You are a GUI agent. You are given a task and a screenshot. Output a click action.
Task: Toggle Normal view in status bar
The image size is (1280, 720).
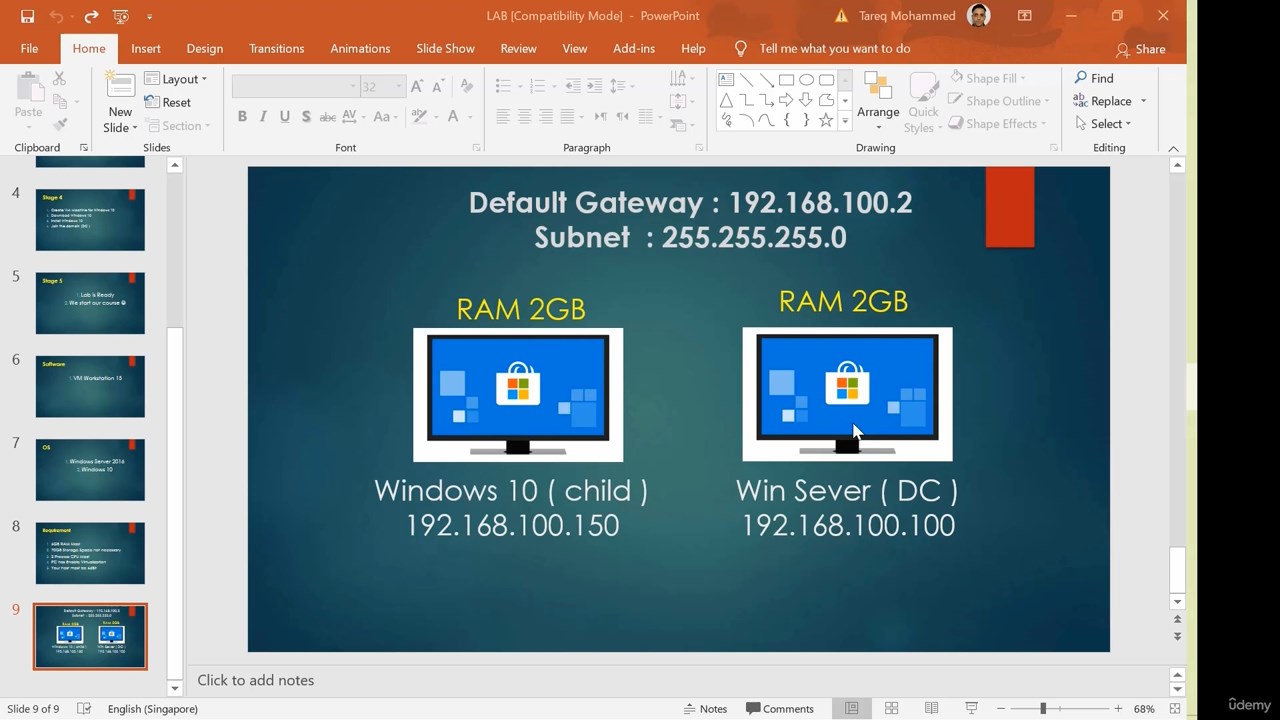point(851,708)
